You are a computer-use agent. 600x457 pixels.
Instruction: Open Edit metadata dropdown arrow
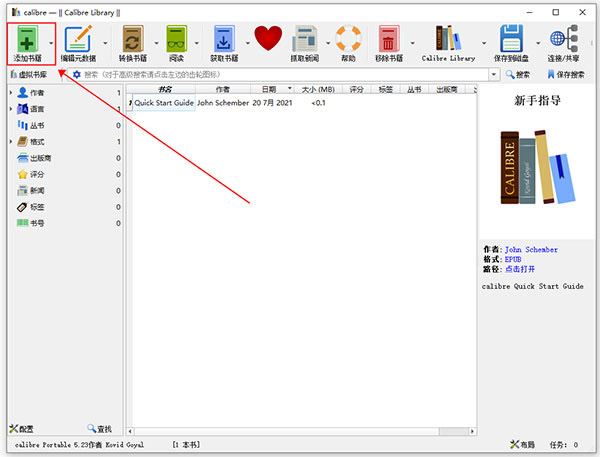(x=105, y=43)
